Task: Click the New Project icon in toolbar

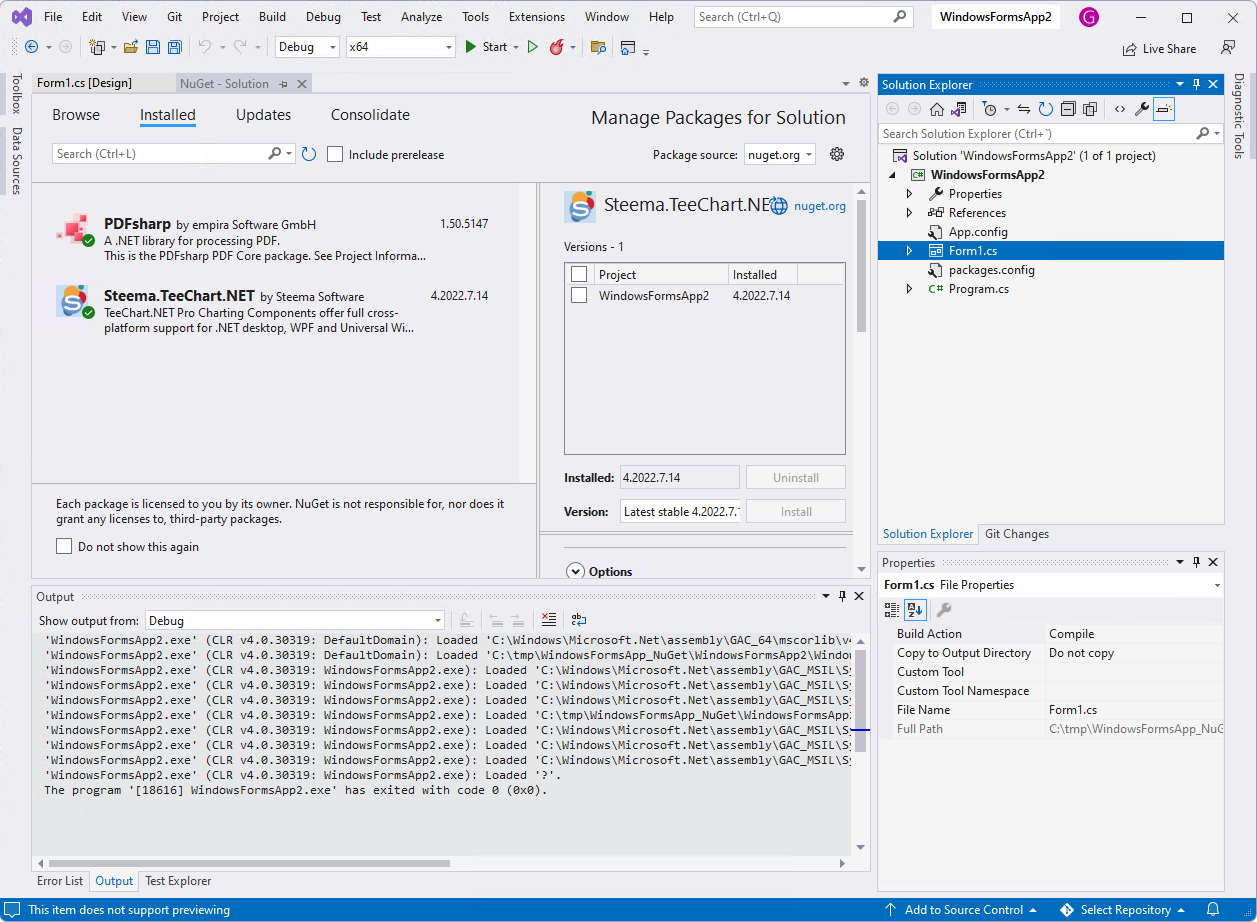Action: [97, 47]
